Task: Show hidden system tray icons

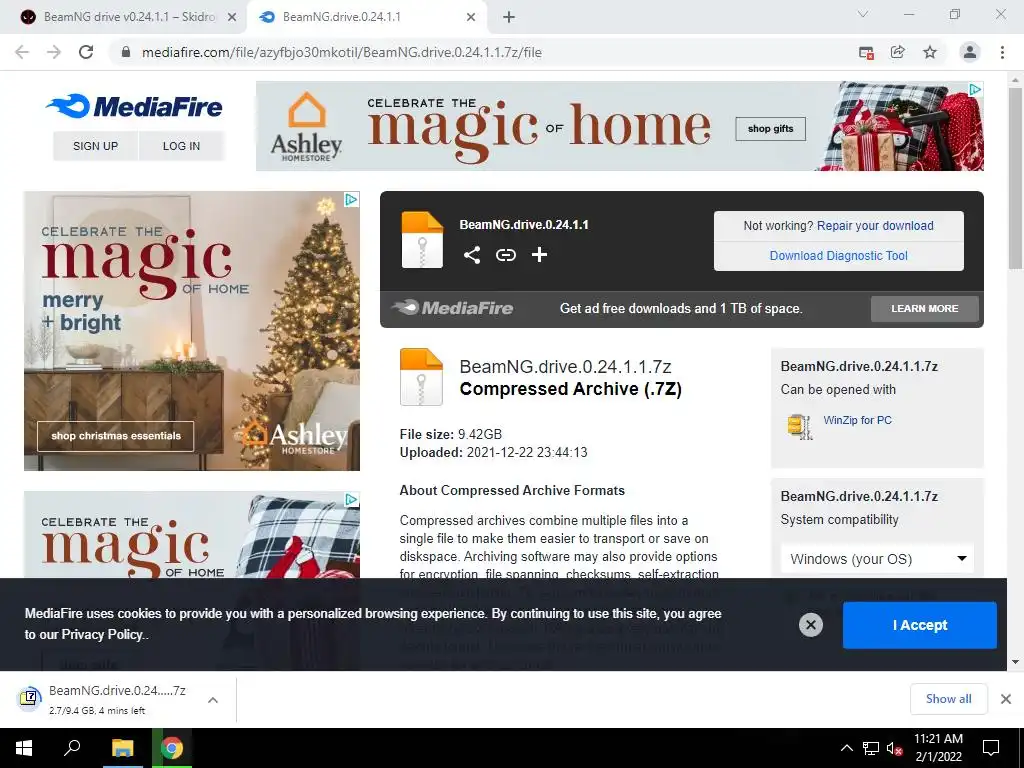Action: pyautogui.click(x=846, y=748)
